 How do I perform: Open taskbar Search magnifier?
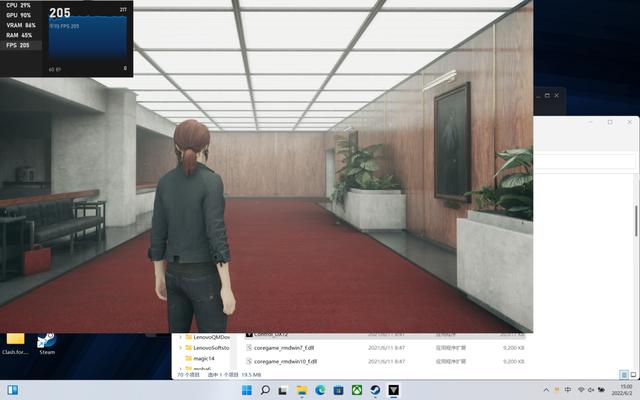[265, 390]
